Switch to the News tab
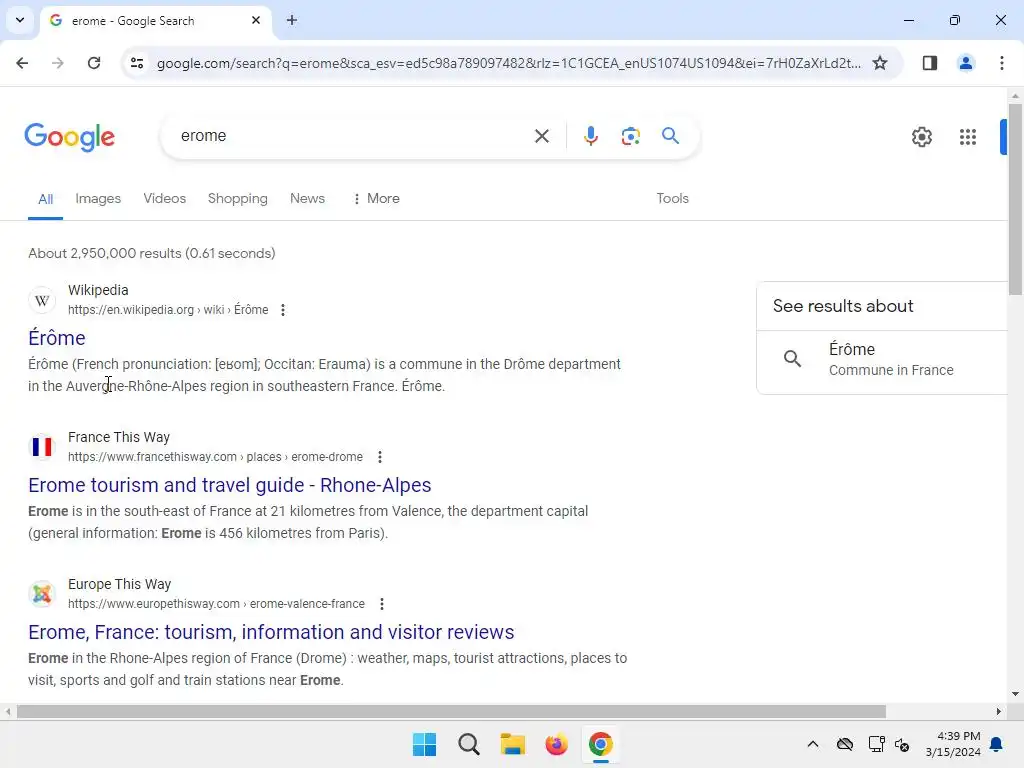Image resolution: width=1024 pixels, height=768 pixels. tap(307, 199)
